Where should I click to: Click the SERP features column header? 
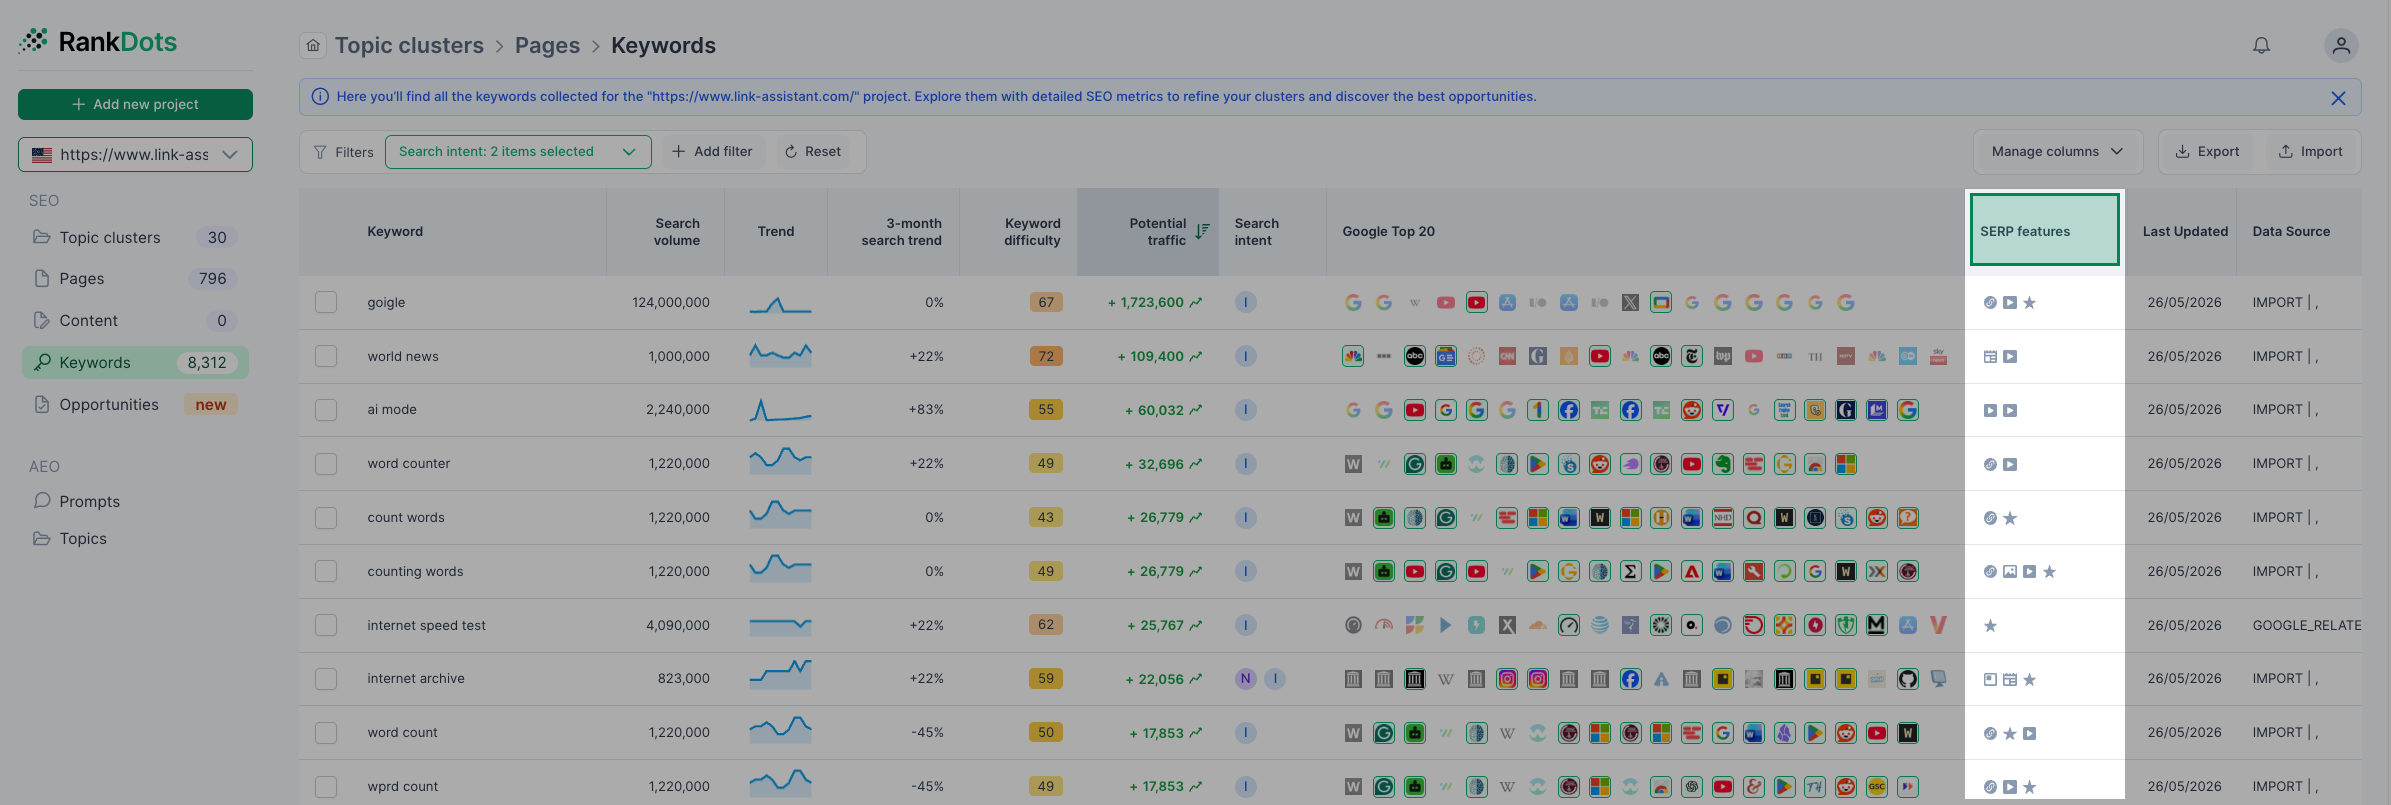tap(2044, 230)
